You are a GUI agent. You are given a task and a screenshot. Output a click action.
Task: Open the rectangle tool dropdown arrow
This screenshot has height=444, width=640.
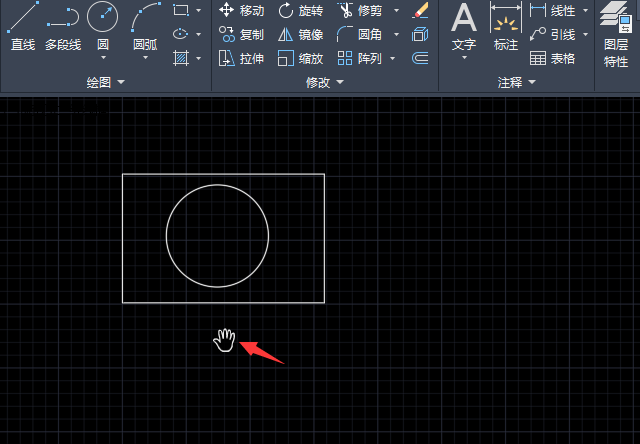point(198,10)
